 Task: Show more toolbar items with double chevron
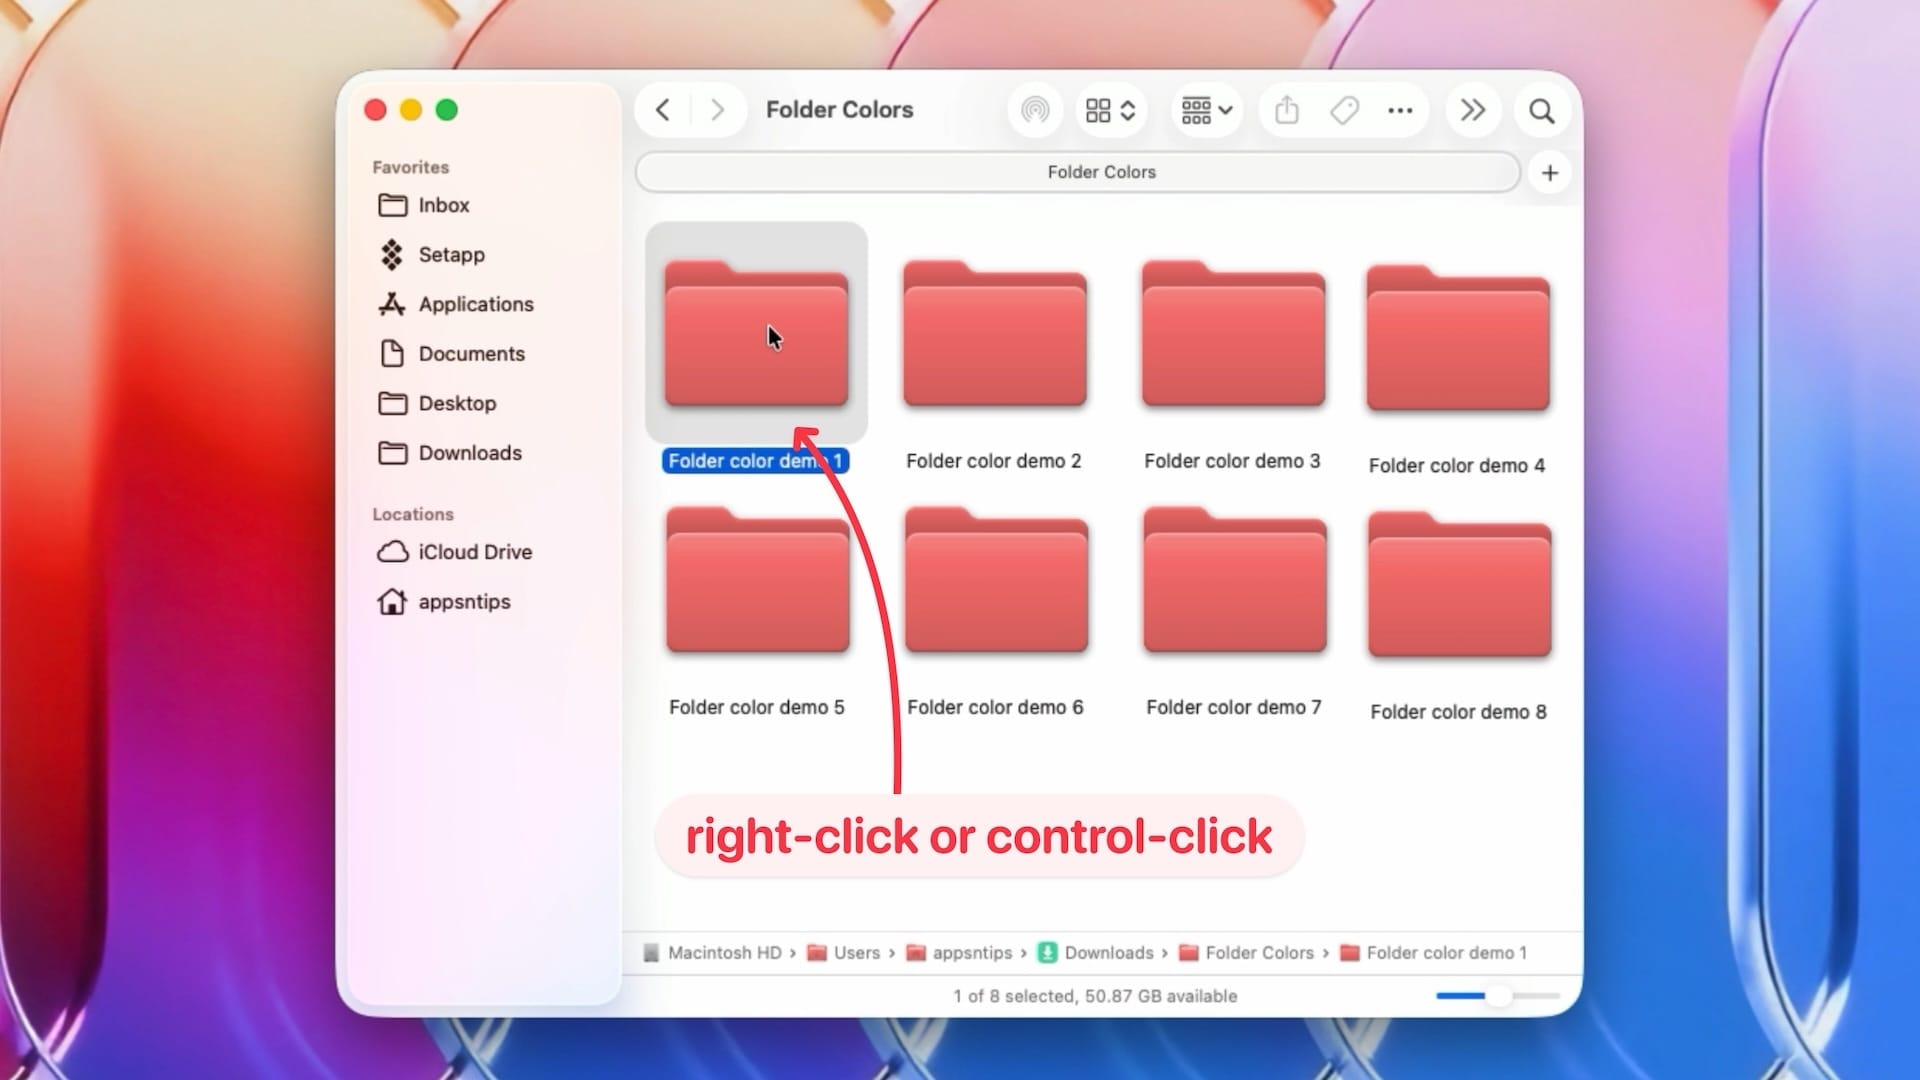click(1473, 110)
